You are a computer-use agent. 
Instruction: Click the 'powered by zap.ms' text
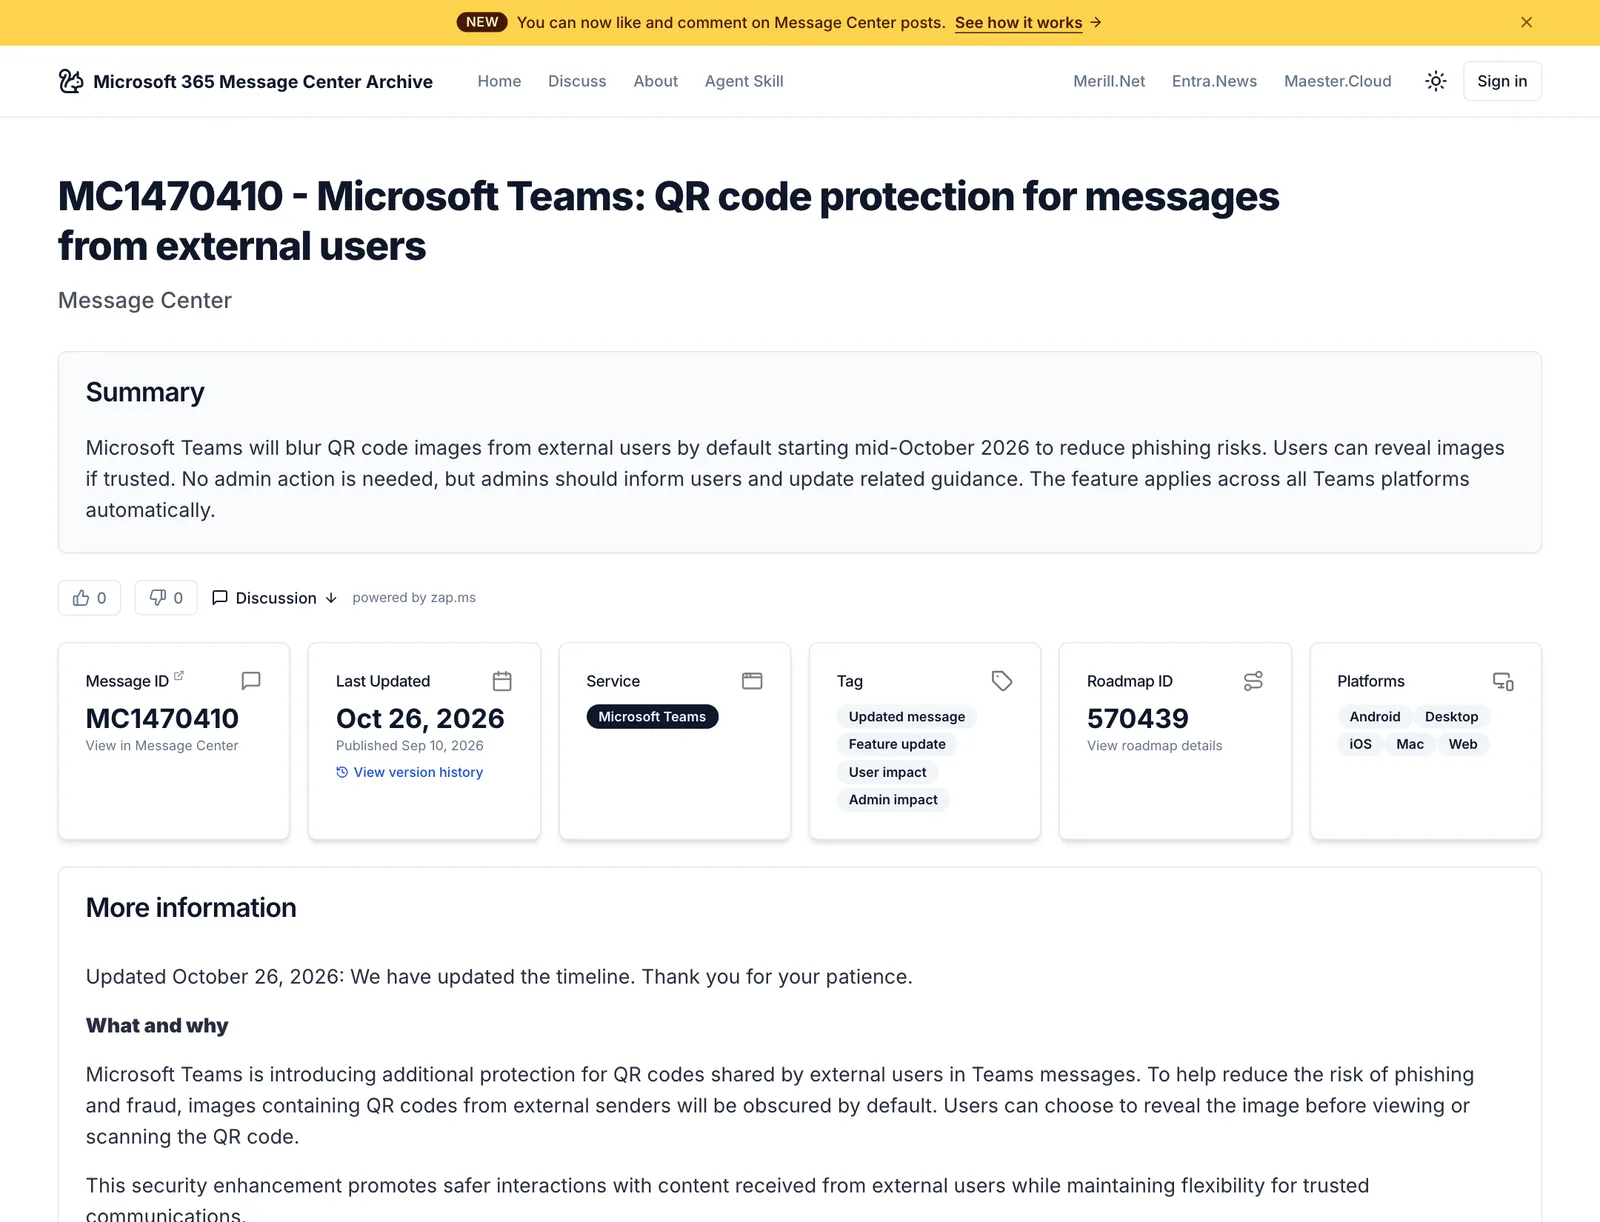(414, 598)
